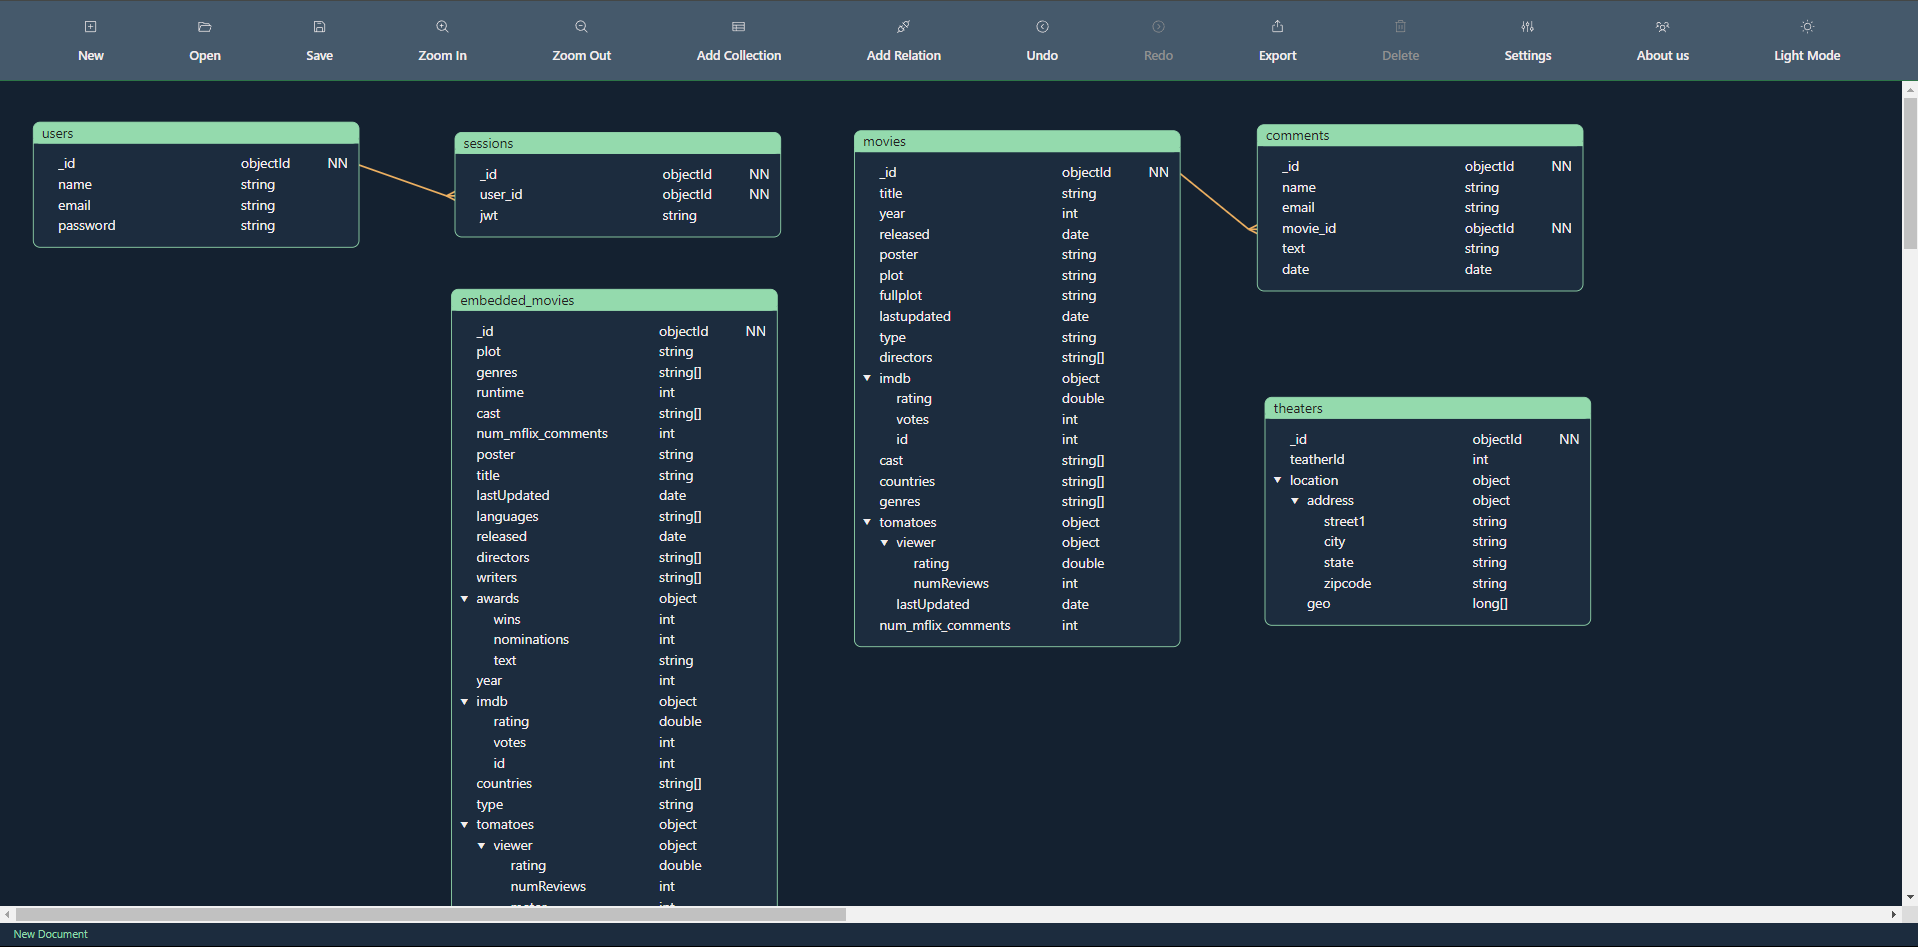Open the Settings panel
The image size is (1918, 947).
(1527, 27)
